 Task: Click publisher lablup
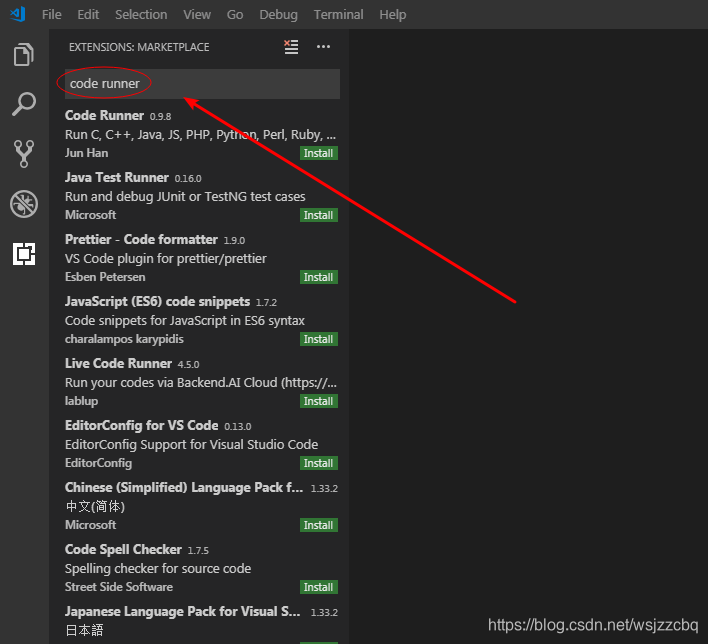tap(81, 401)
